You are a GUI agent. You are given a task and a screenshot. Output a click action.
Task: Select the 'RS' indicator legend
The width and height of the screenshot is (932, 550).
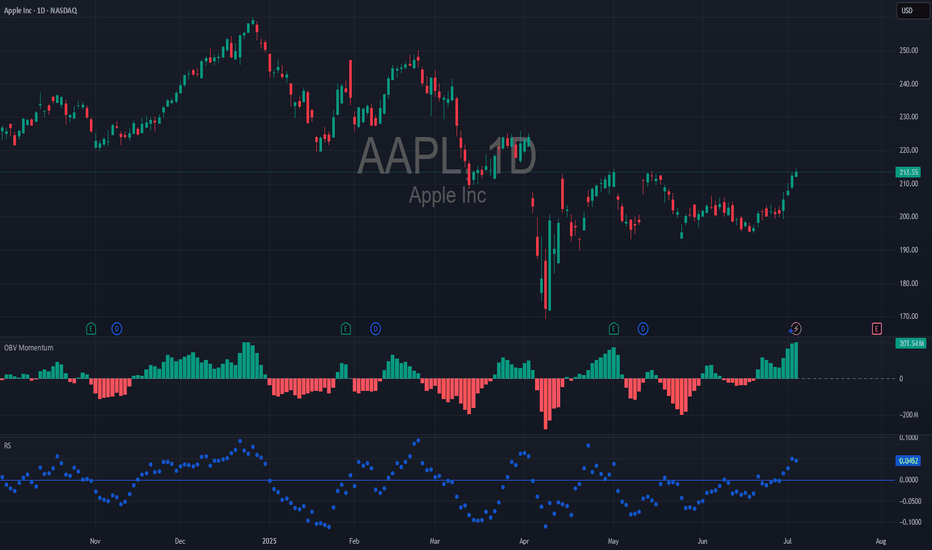[x=7, y=445]
